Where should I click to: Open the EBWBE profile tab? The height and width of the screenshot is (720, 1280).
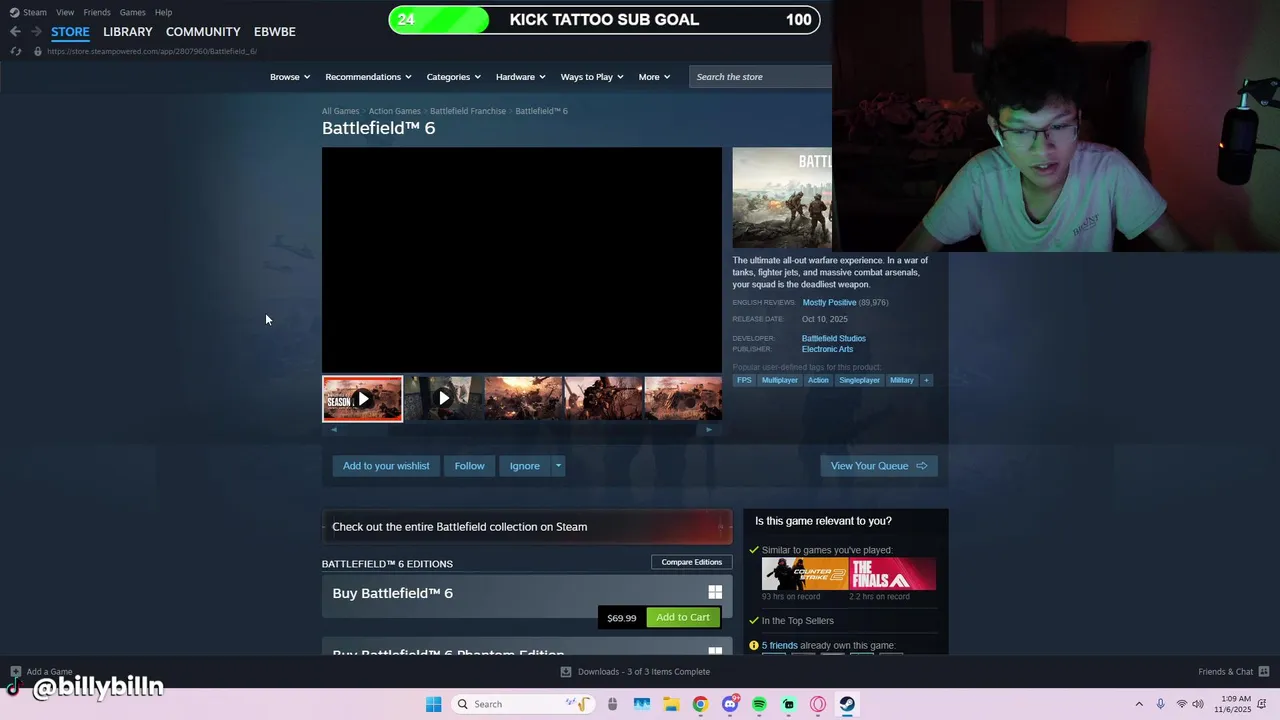(x=275, y=32)
